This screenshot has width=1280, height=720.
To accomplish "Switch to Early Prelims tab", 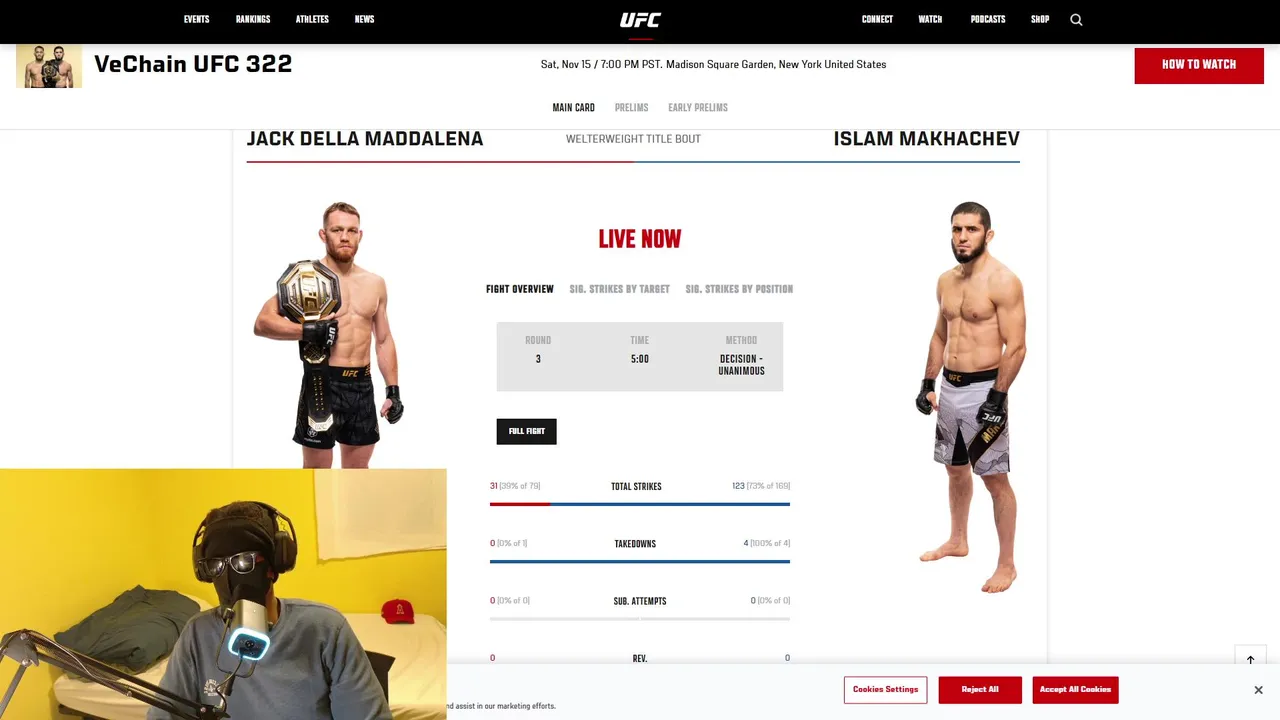I will coord(698,108).
